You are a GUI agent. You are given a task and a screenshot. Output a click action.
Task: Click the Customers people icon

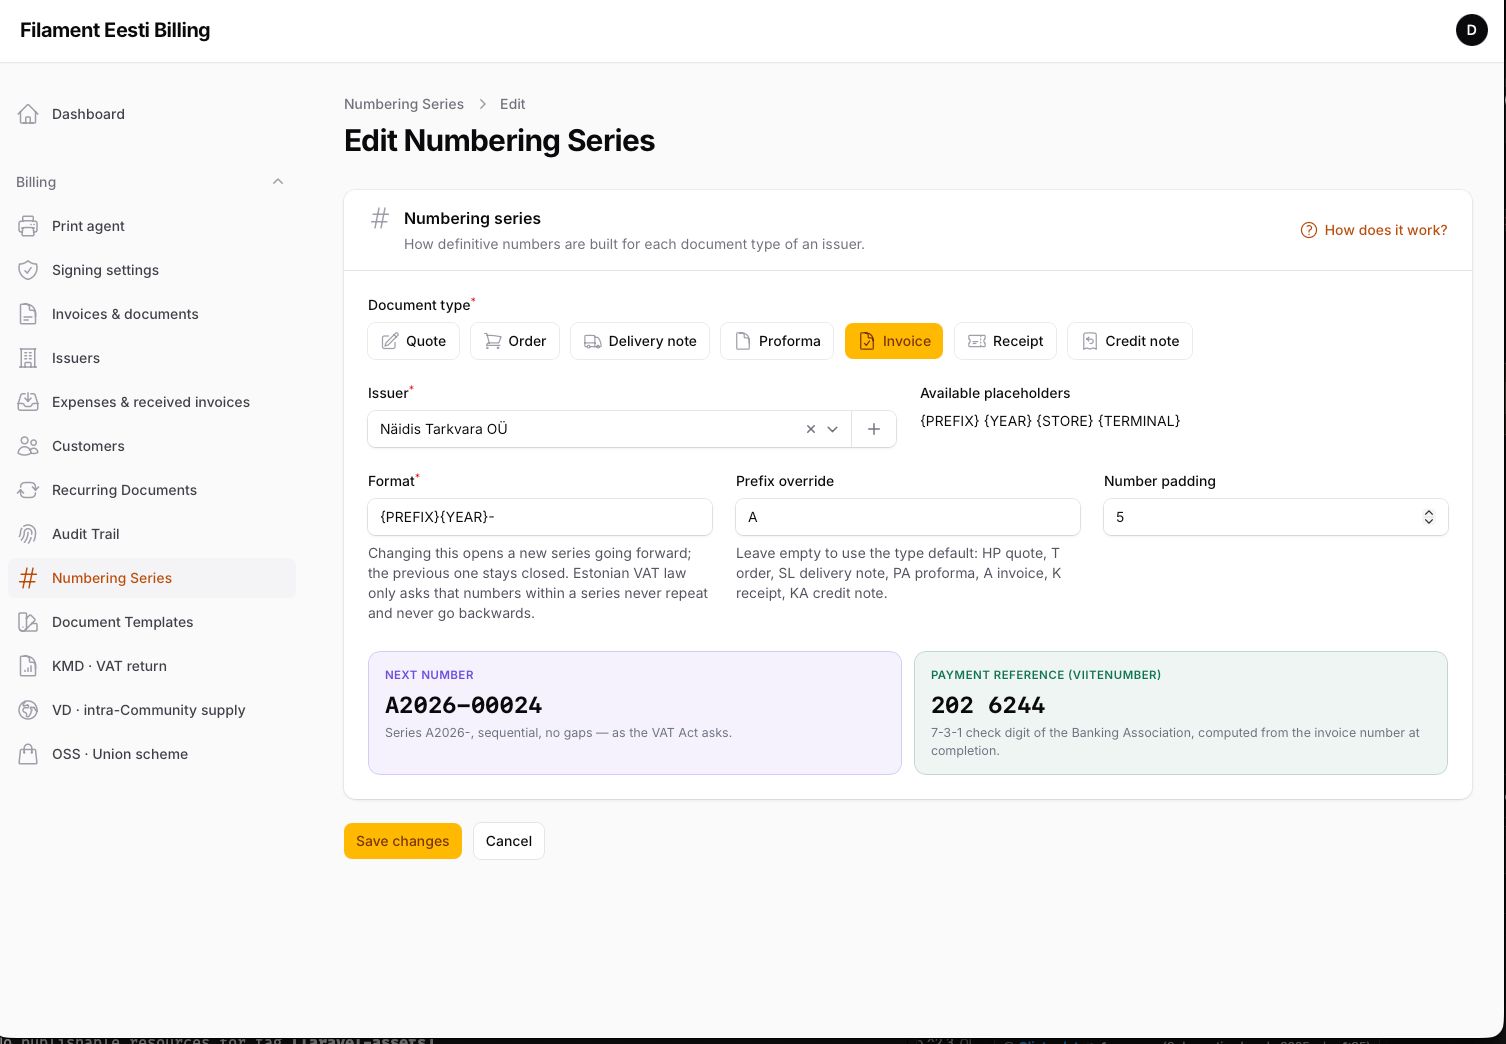(x=28, y=446)
